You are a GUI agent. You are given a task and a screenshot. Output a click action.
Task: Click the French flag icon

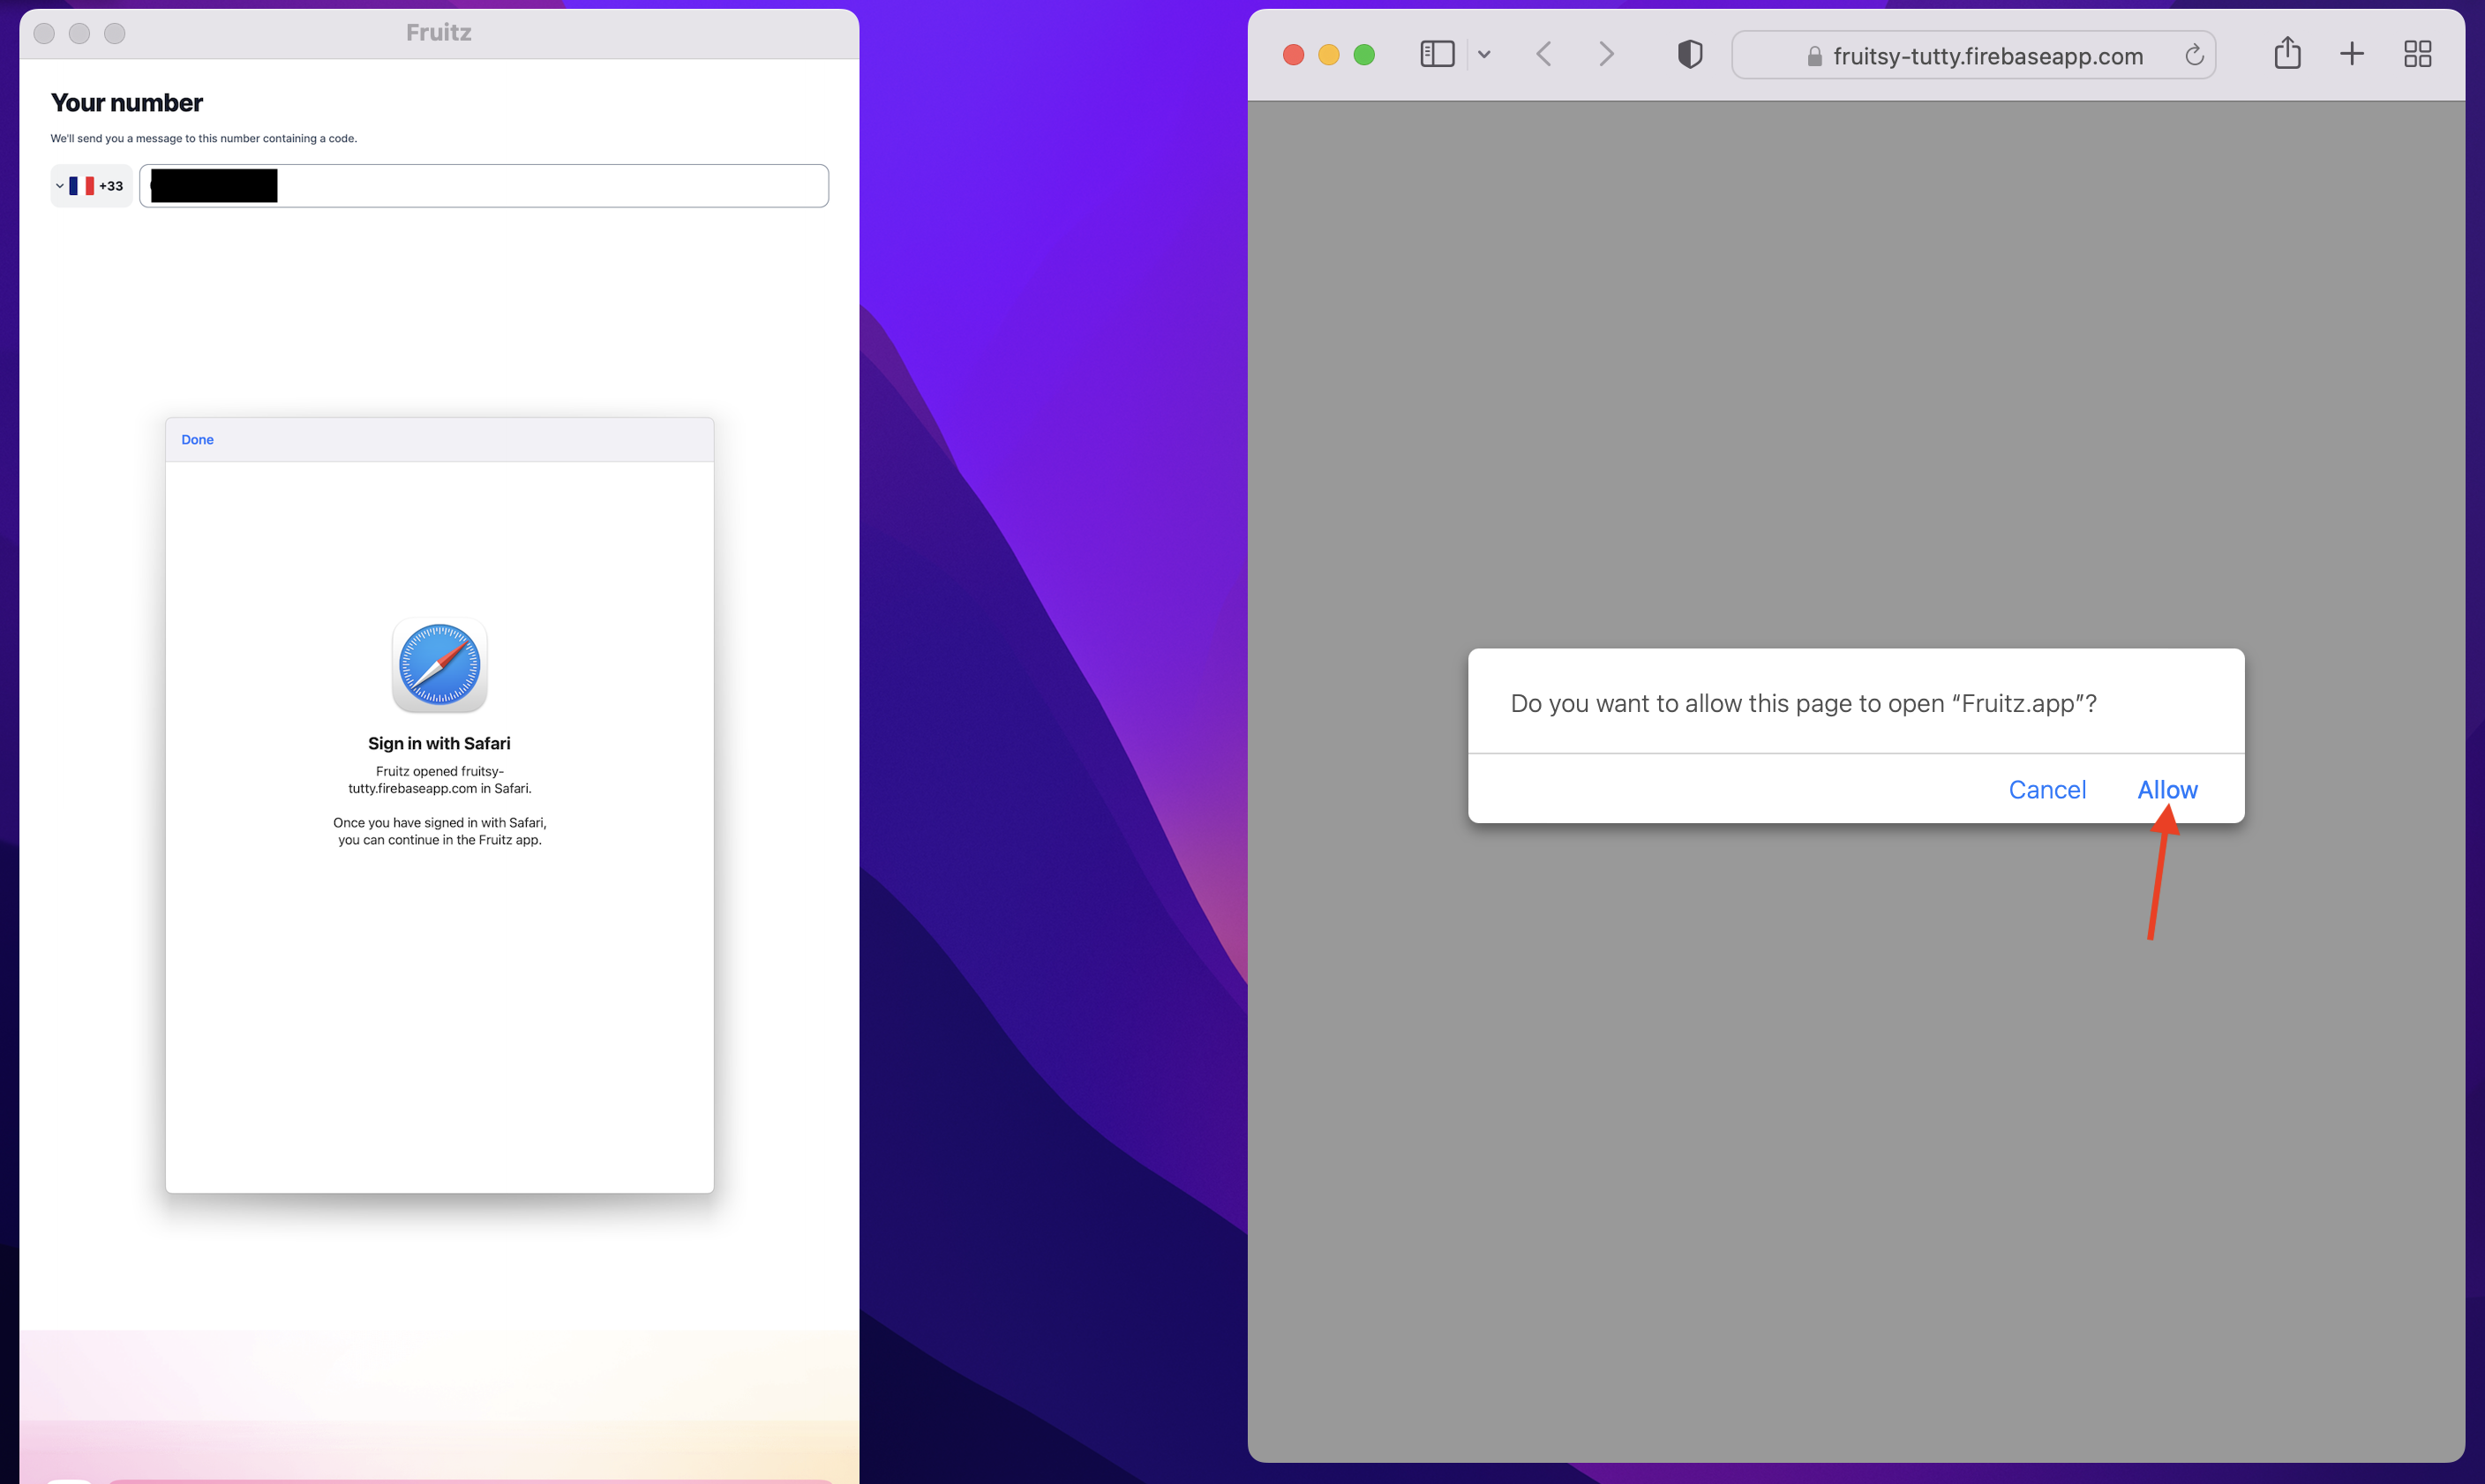coord(81,186)
